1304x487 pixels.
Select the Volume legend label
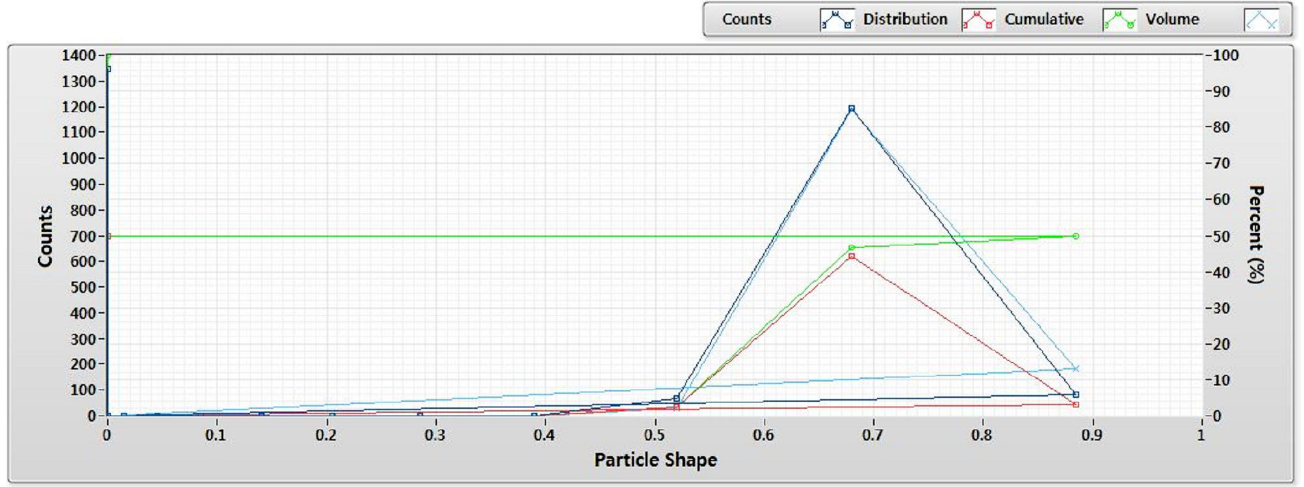(x=1172, y=19)
